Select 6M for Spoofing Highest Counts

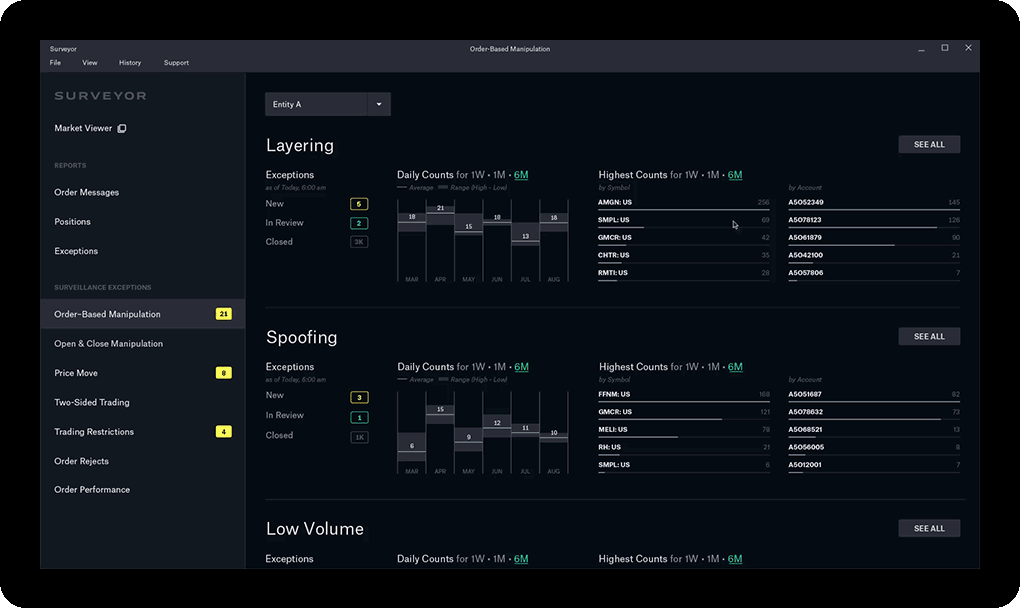click(736, 367)
